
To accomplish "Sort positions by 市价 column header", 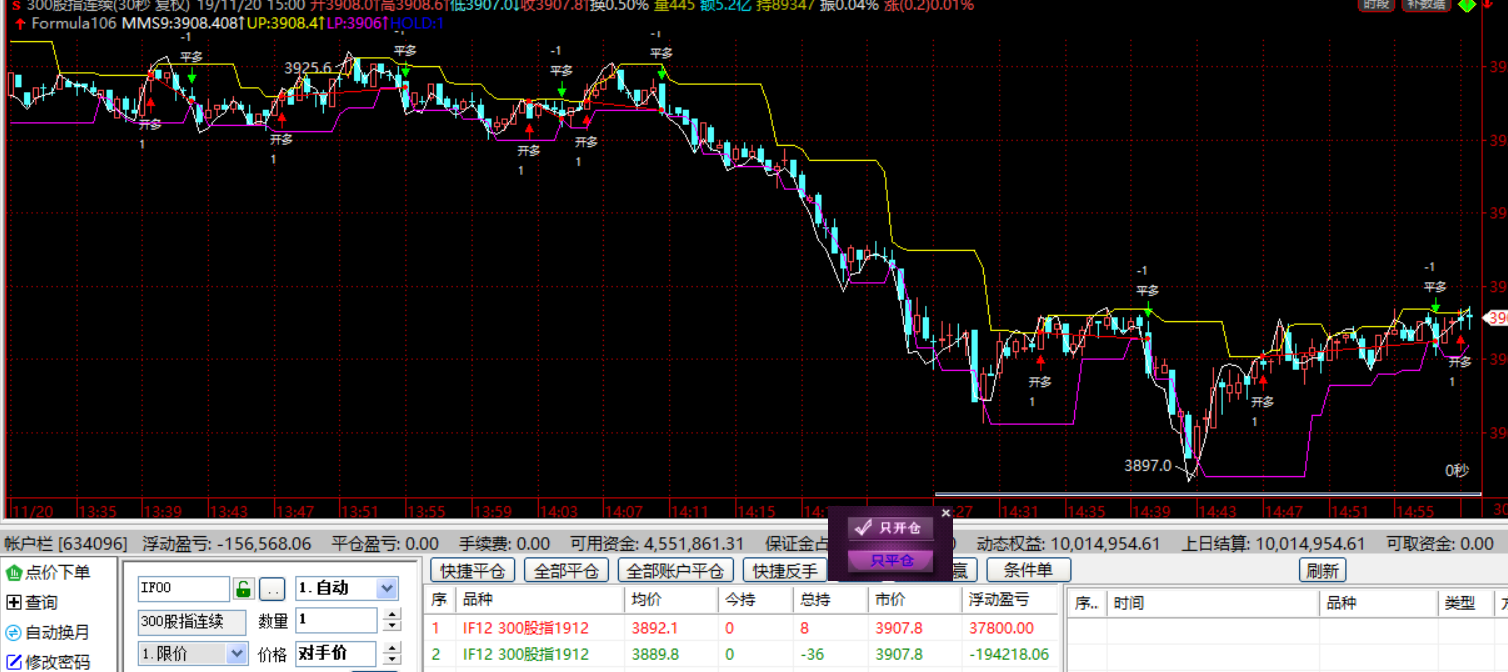I will pos(913,600).
